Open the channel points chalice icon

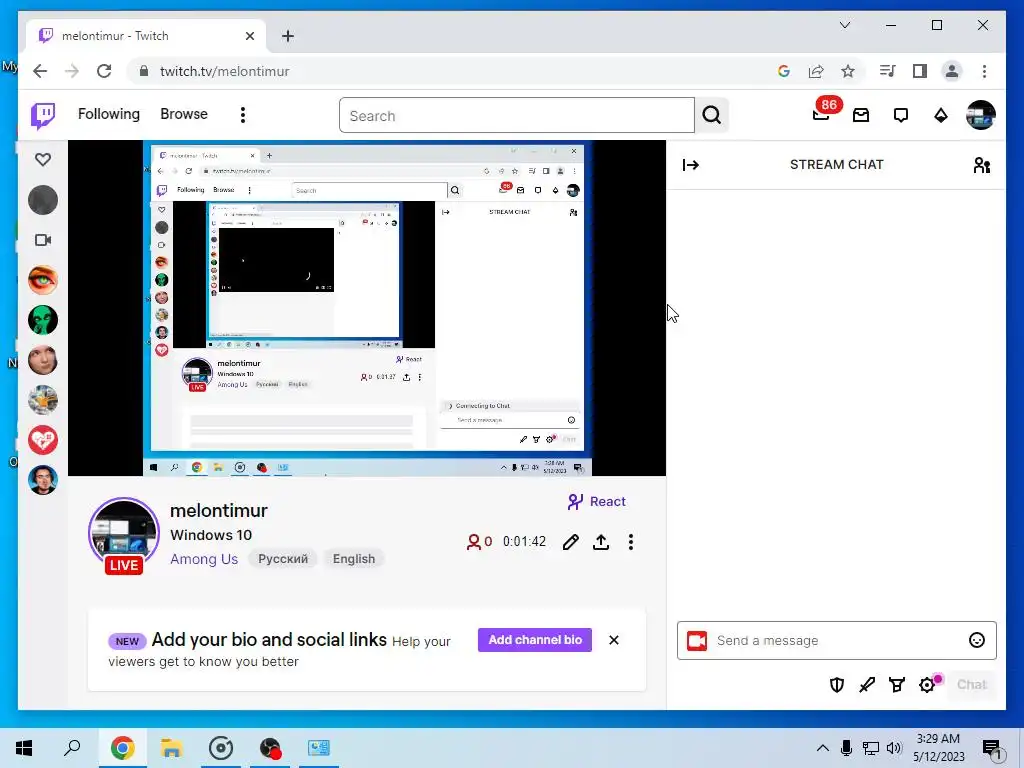coord(897,685)
